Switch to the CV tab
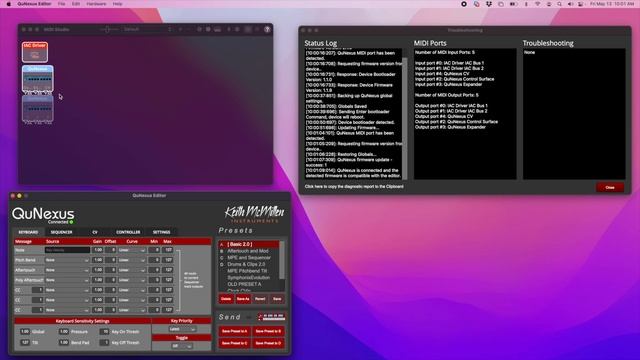 pyautogui.click(x=95, y=232)
